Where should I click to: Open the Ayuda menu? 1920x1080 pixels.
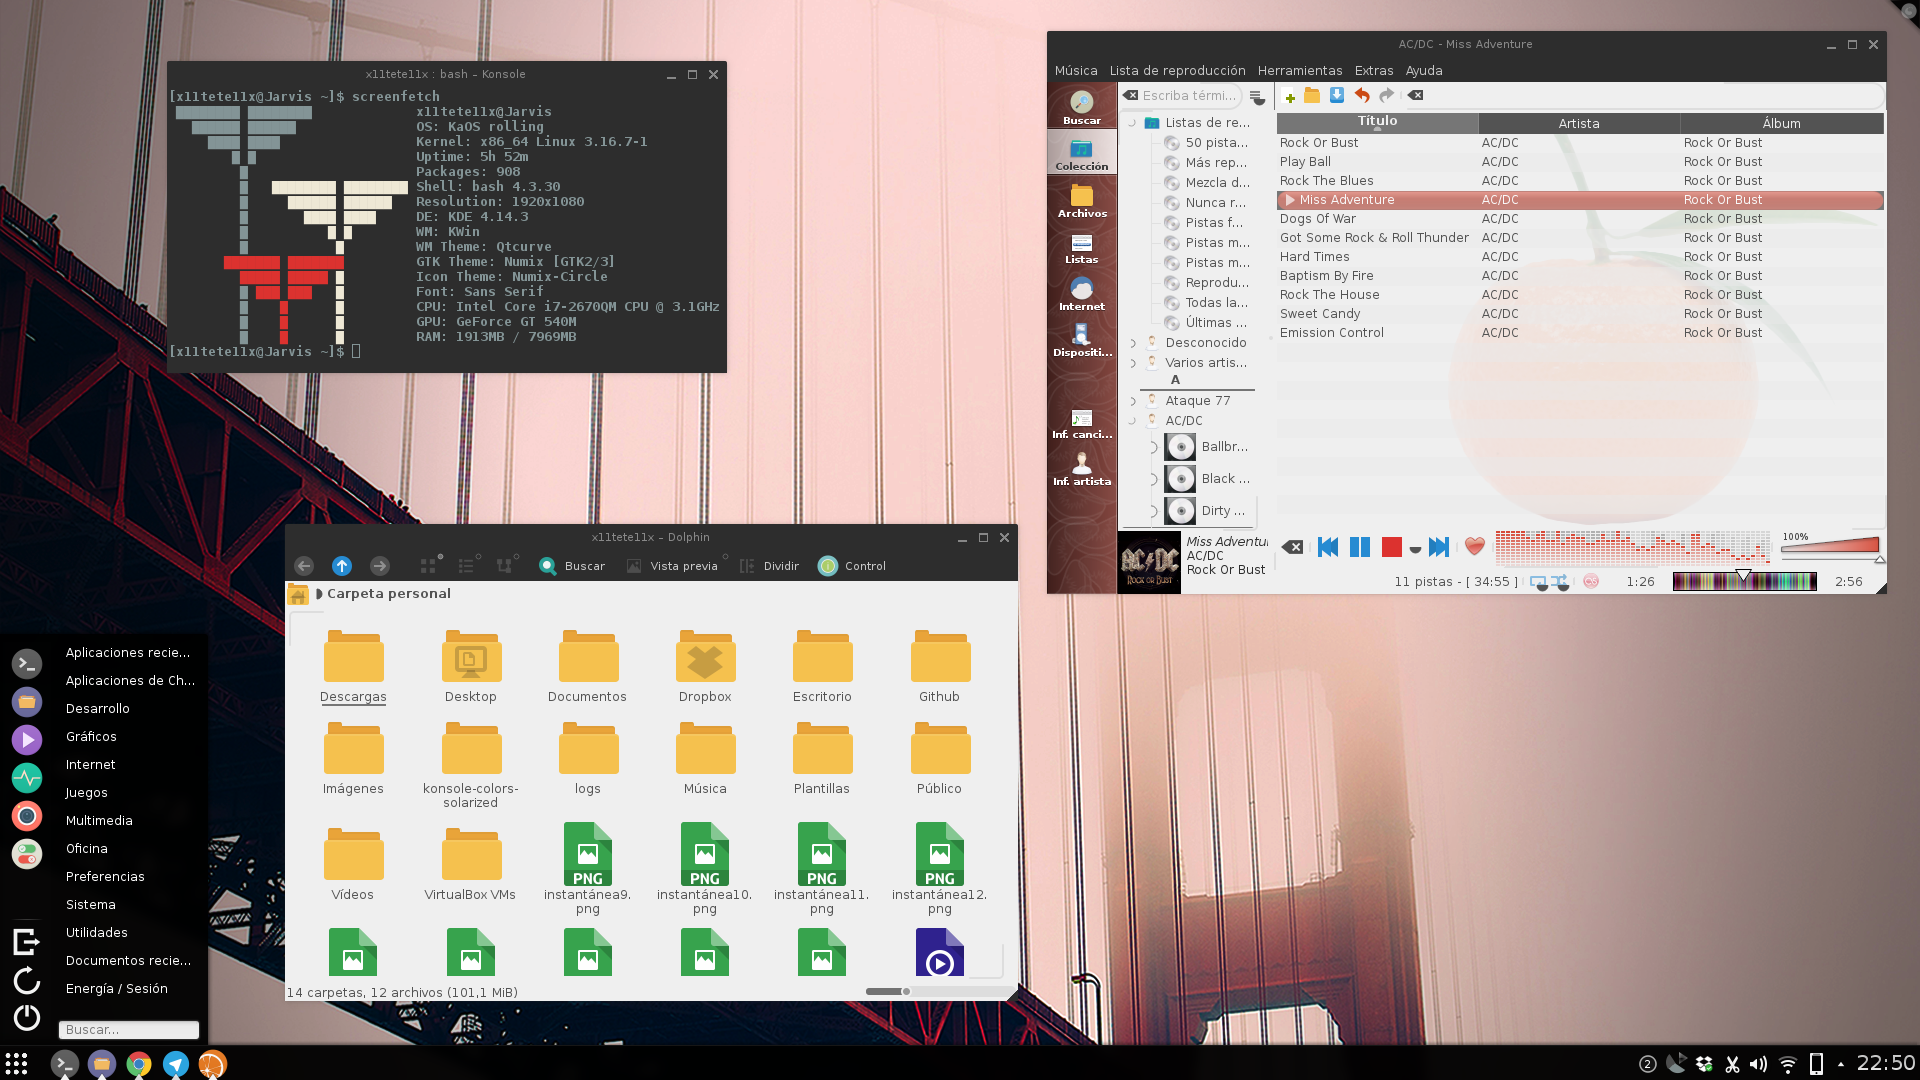click(x=1424, y=71)
